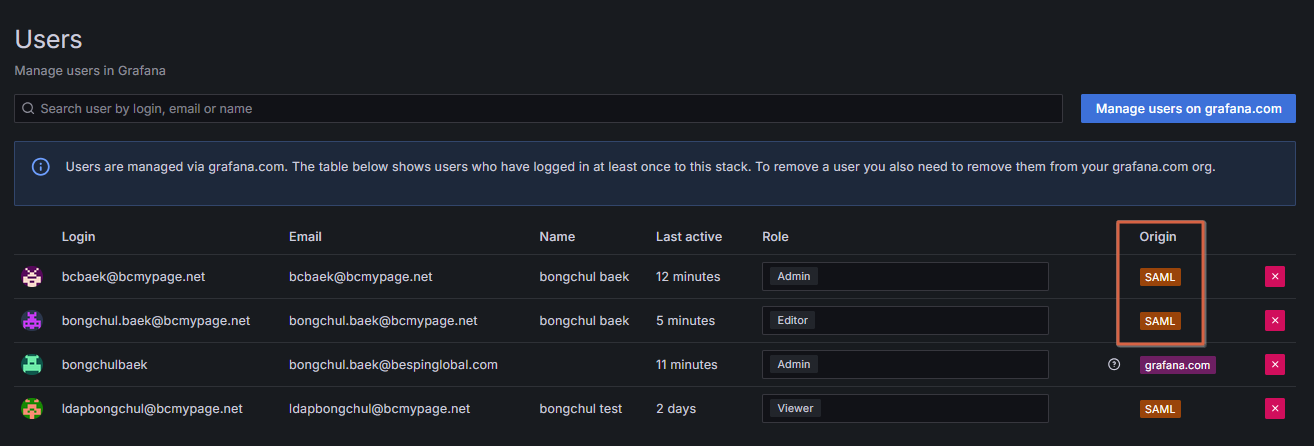The image size is (1314, 446).
Task: Click the help icon beside grafana.com origin
Action: [x=1114, y=365]
